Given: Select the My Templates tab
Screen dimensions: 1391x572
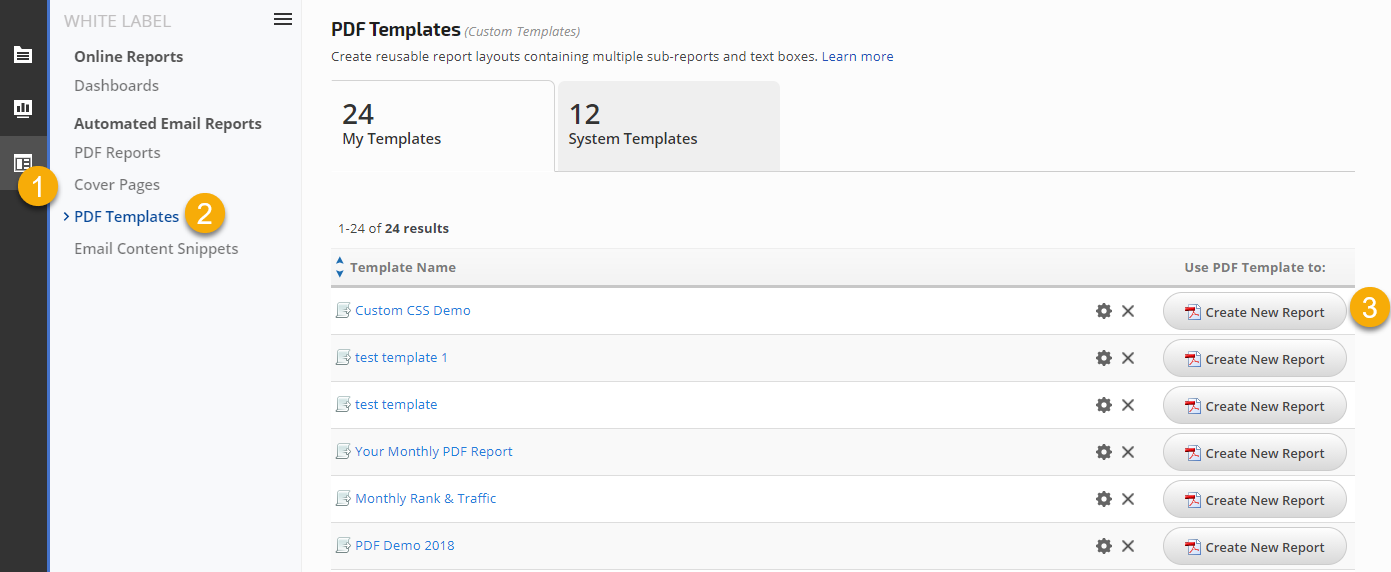Looking at the screenshot, I should [442, 126].
